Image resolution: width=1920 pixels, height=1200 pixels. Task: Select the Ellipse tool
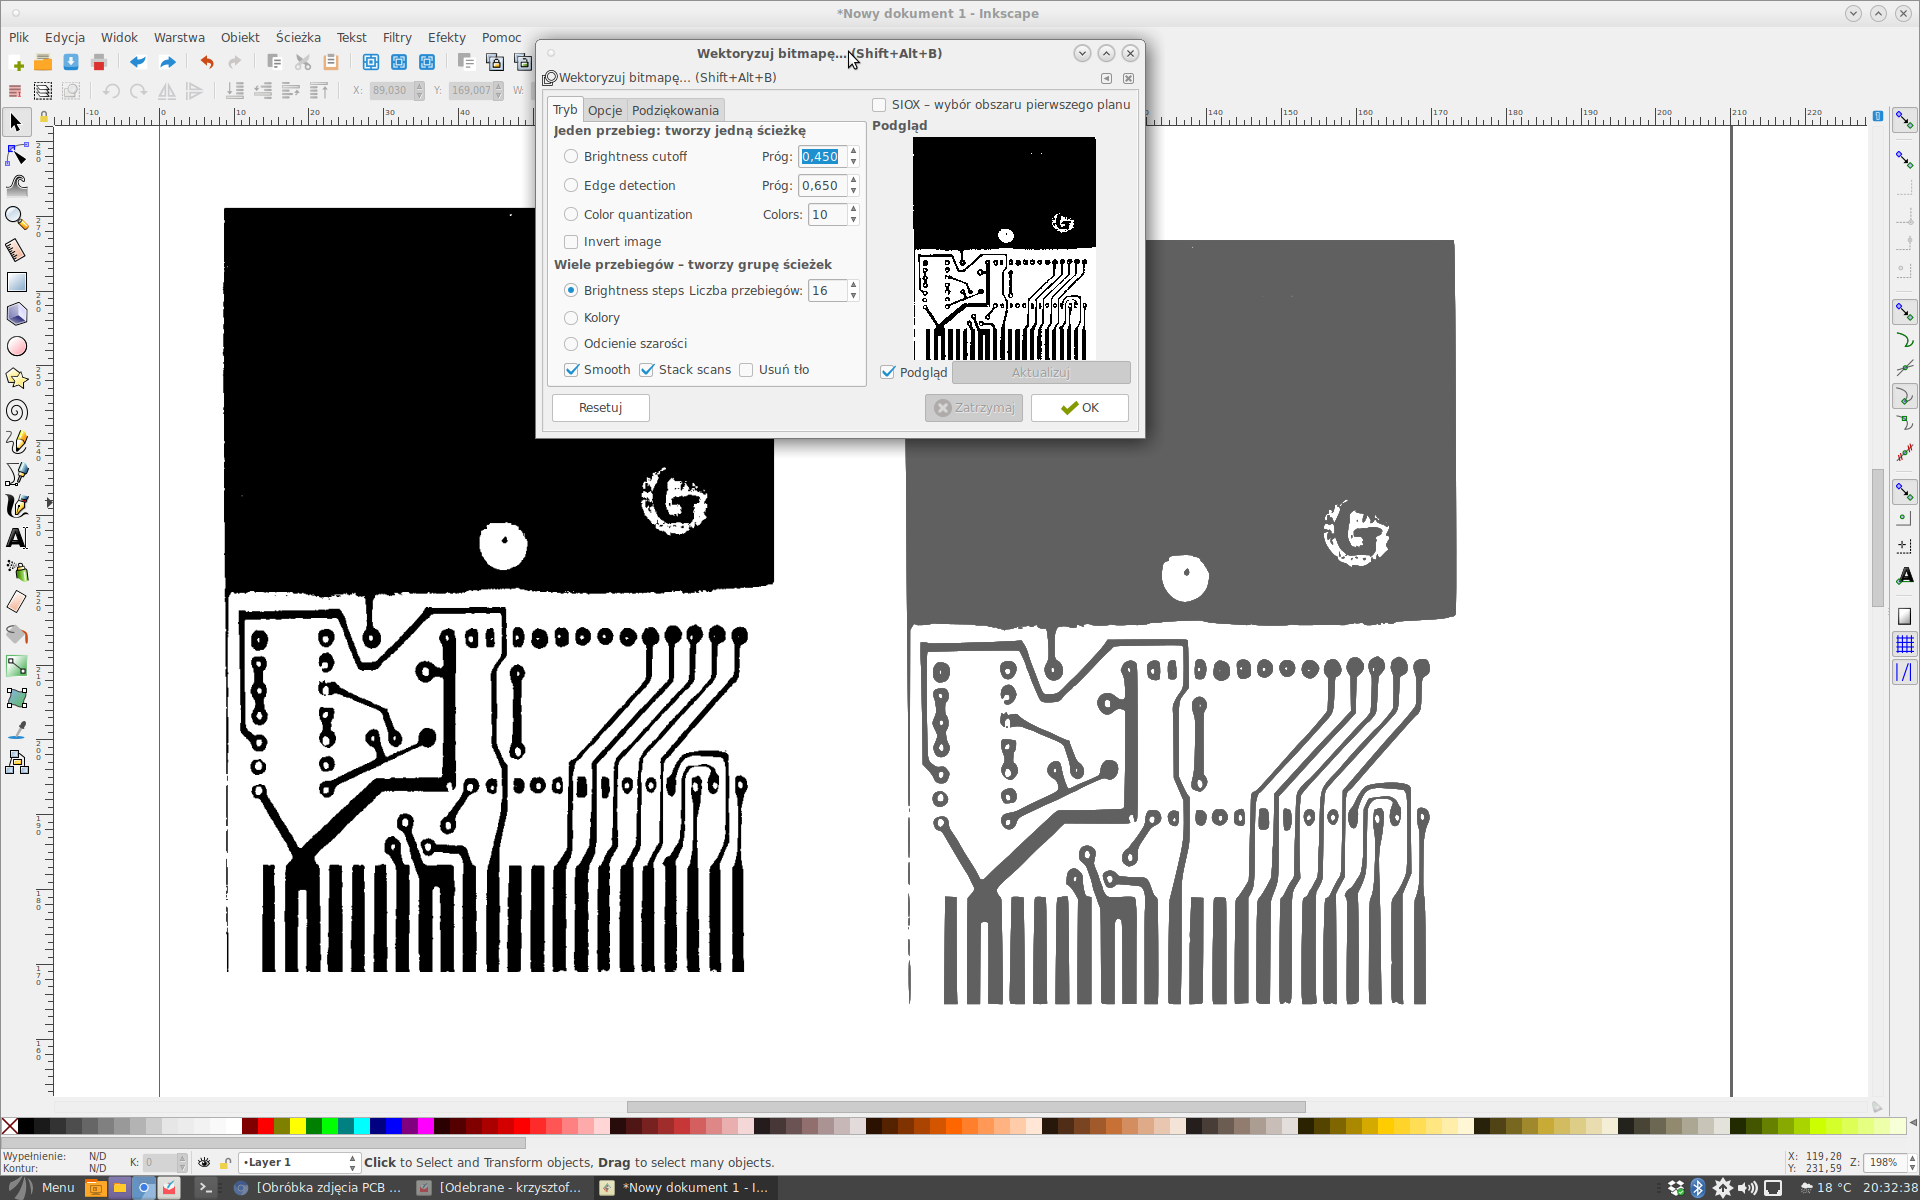16,346
